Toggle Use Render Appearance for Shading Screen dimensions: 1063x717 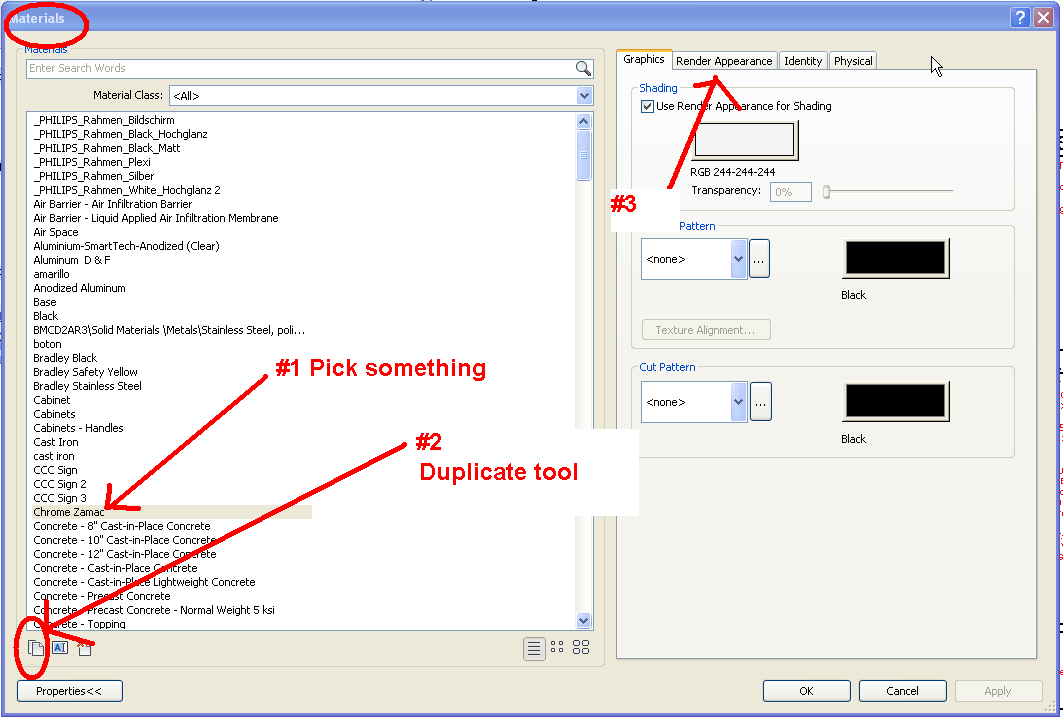[647, 106]
